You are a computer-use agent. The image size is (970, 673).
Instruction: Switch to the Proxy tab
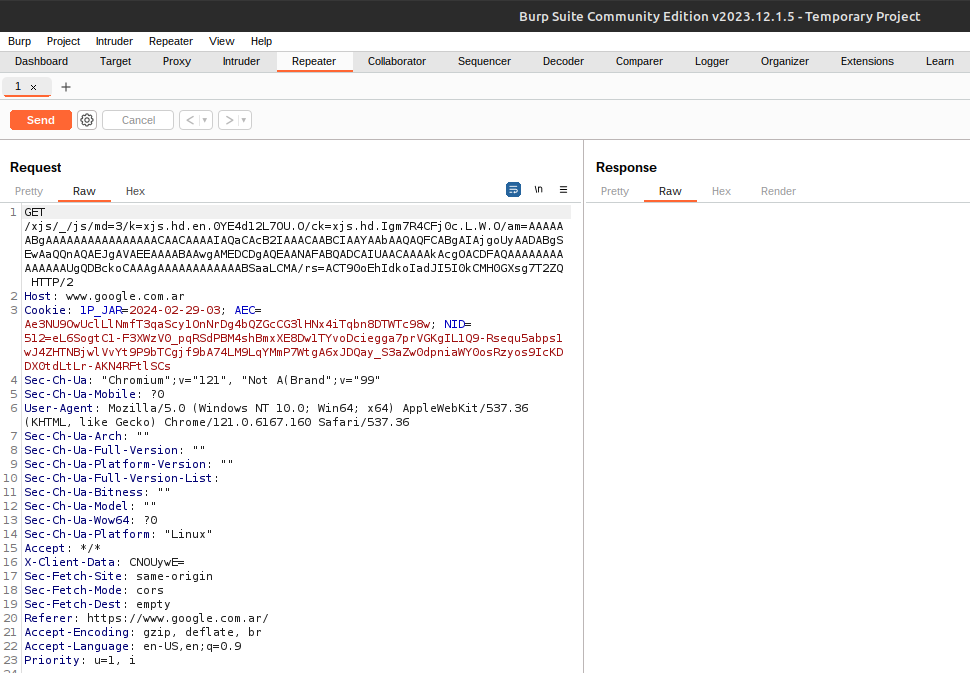(x=177, y=61)
